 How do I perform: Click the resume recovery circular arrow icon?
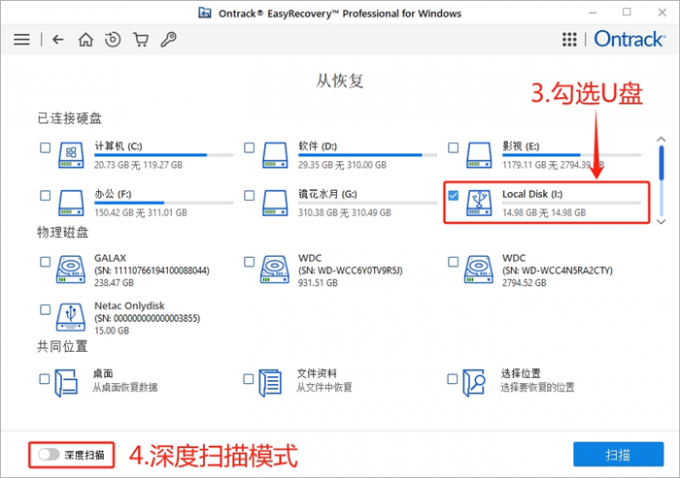tap(113, 39)
